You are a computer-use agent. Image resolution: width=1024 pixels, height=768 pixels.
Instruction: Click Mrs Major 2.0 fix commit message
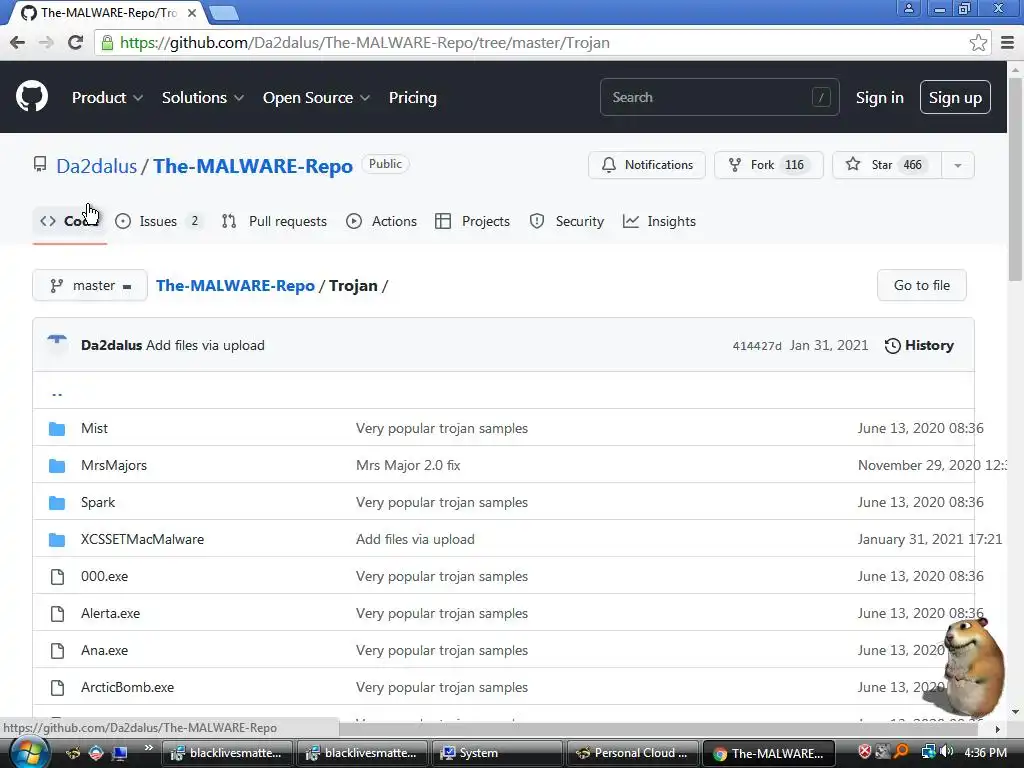click(408, 465)
